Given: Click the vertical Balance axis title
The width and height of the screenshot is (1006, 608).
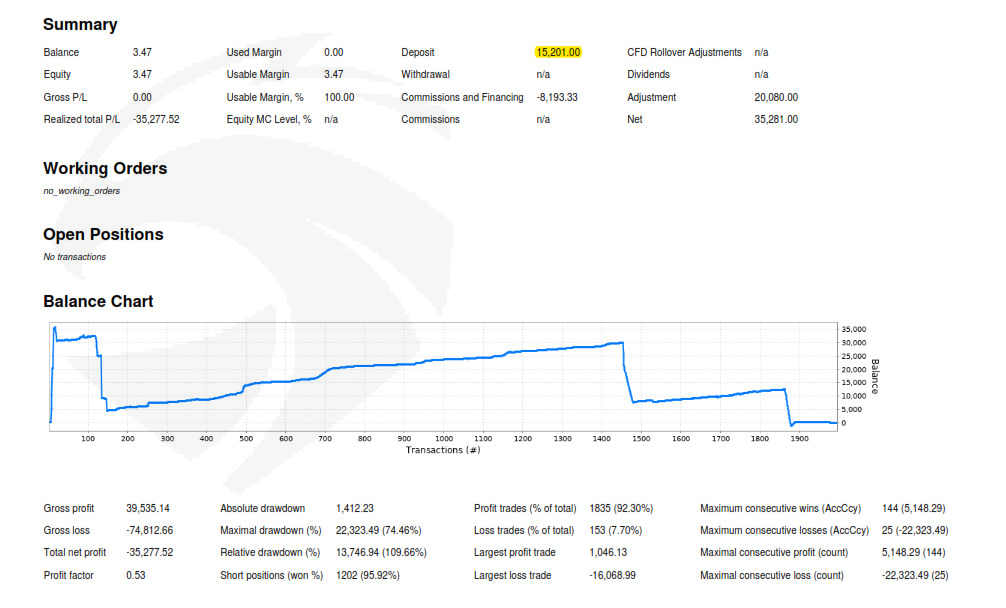Looking at the screenshot, I should pos(874,376).
